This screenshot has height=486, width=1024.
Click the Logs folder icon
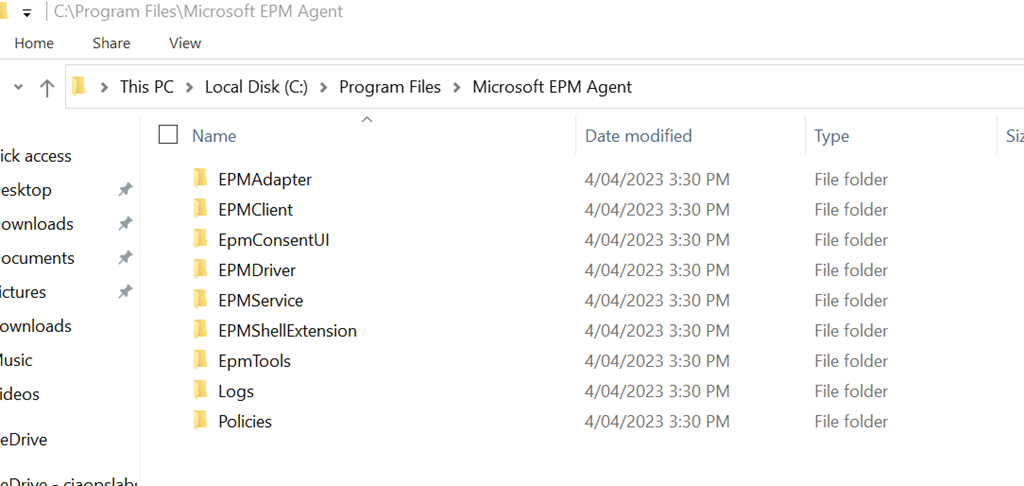pyautogui.click(x=200, y=391)
